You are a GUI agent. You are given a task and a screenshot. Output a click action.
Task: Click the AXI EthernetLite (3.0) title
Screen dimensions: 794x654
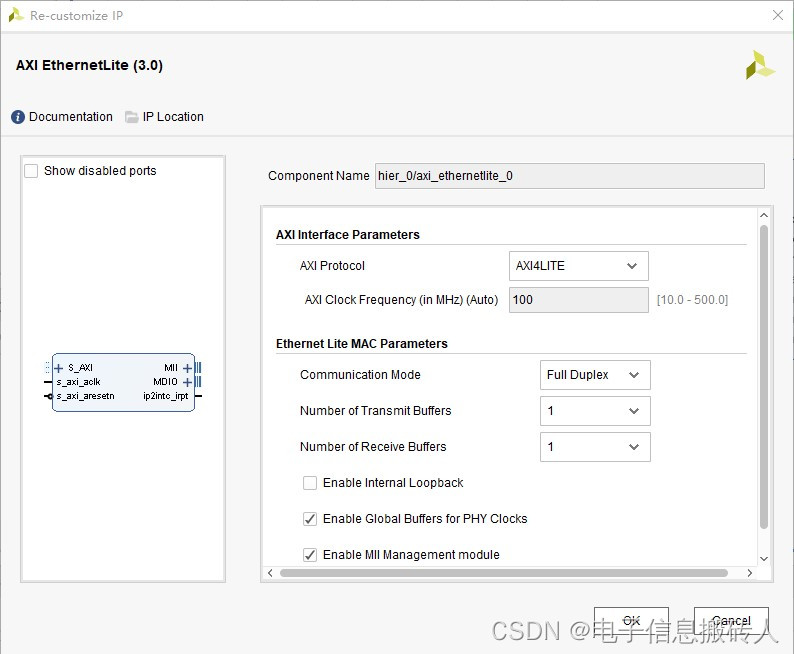point(89,65)
